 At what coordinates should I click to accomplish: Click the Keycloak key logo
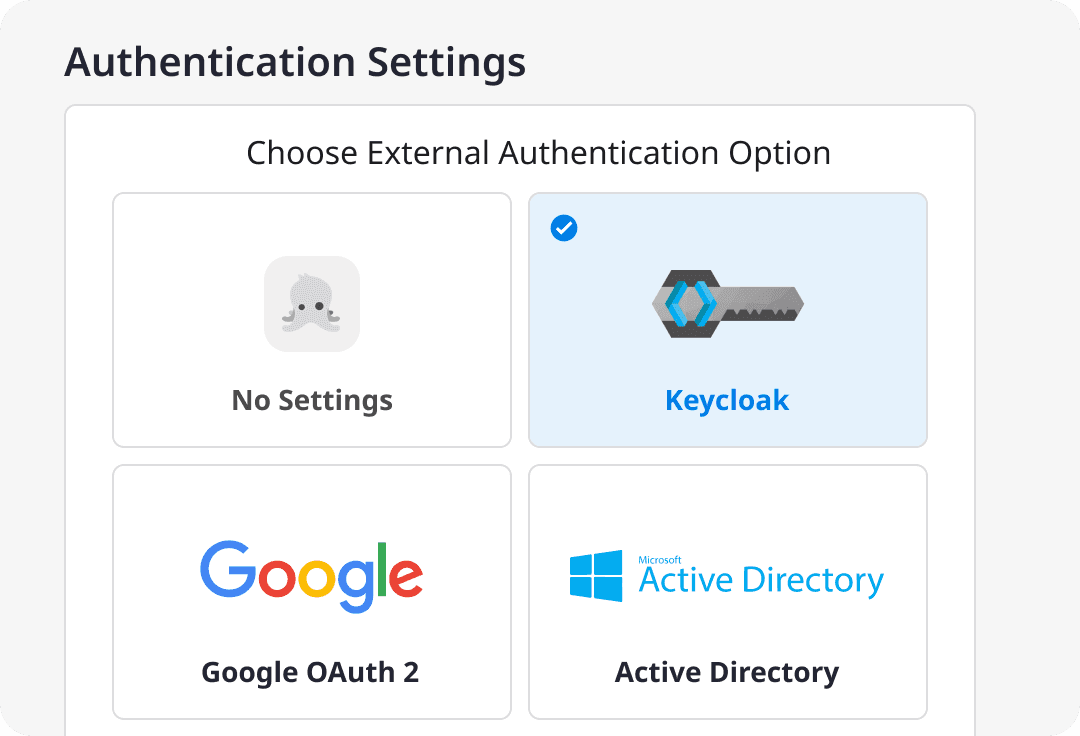(x=727, y=304)
